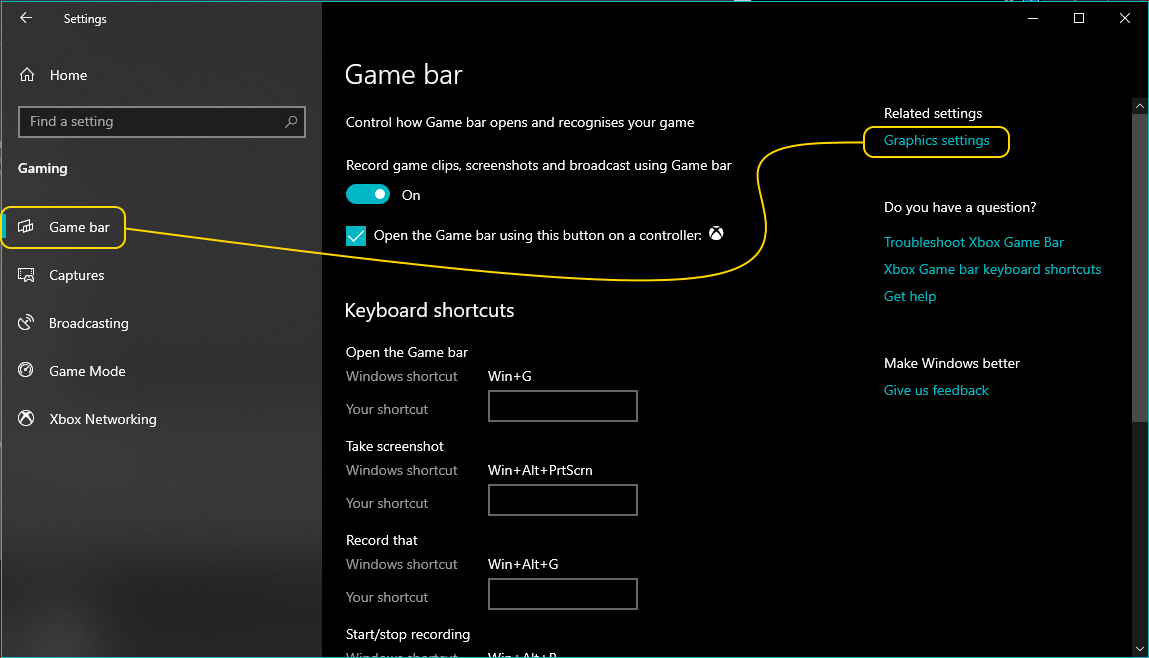Screen dimensions: 1149x658
Task: Click the Find a setting search box
Action: (162, 122)
